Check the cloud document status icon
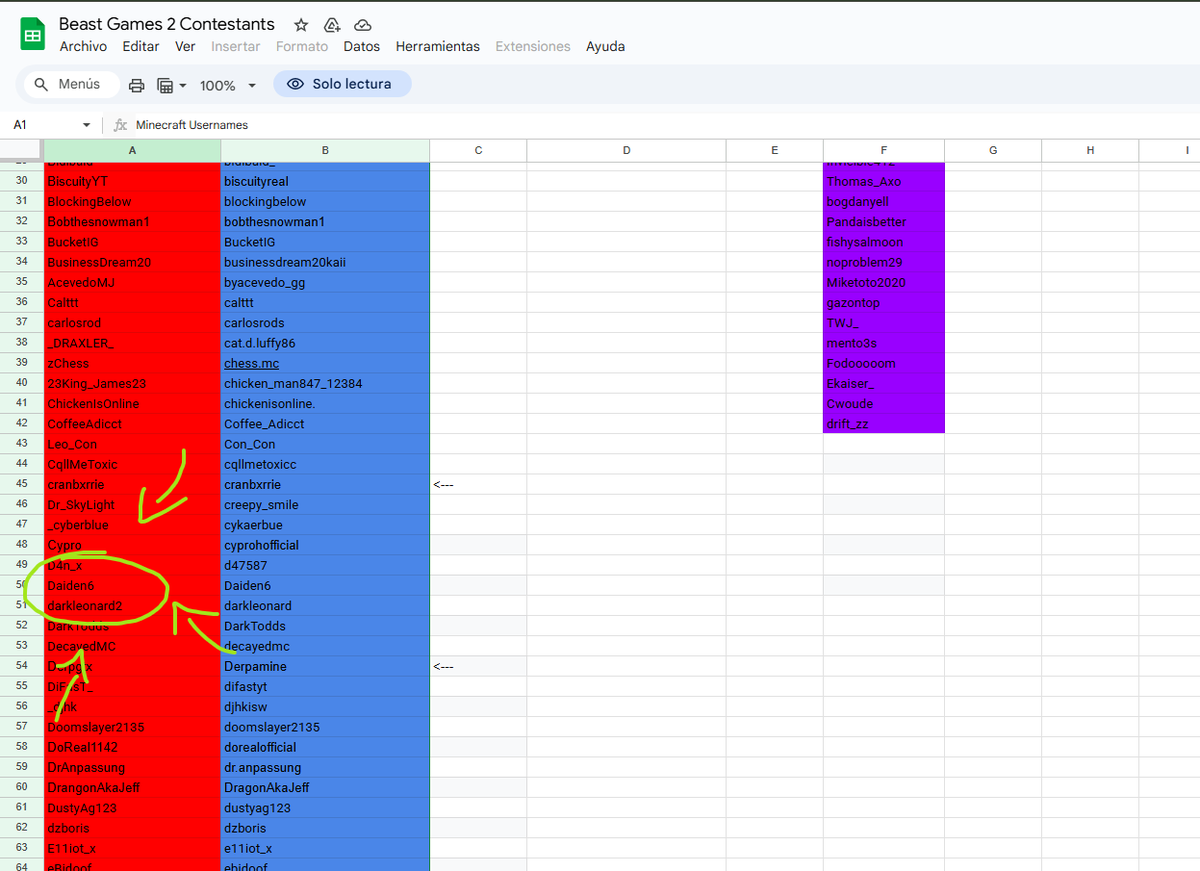The height and width of the screenshot is (871, 1200). pyautogui.click(x=363, y=24)
